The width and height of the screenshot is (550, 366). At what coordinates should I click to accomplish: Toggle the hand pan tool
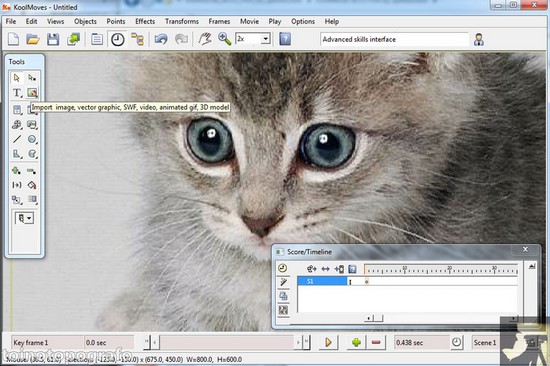tap(205, 39)
